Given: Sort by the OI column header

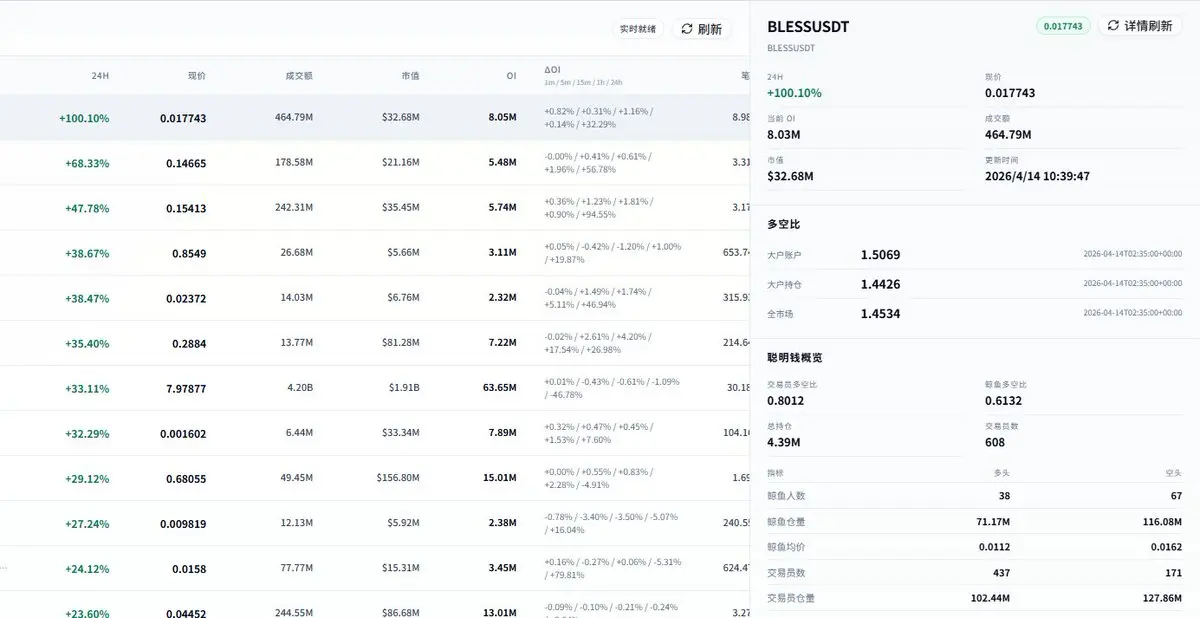Looking at the screenshot, I should click(x=511, y=76).
